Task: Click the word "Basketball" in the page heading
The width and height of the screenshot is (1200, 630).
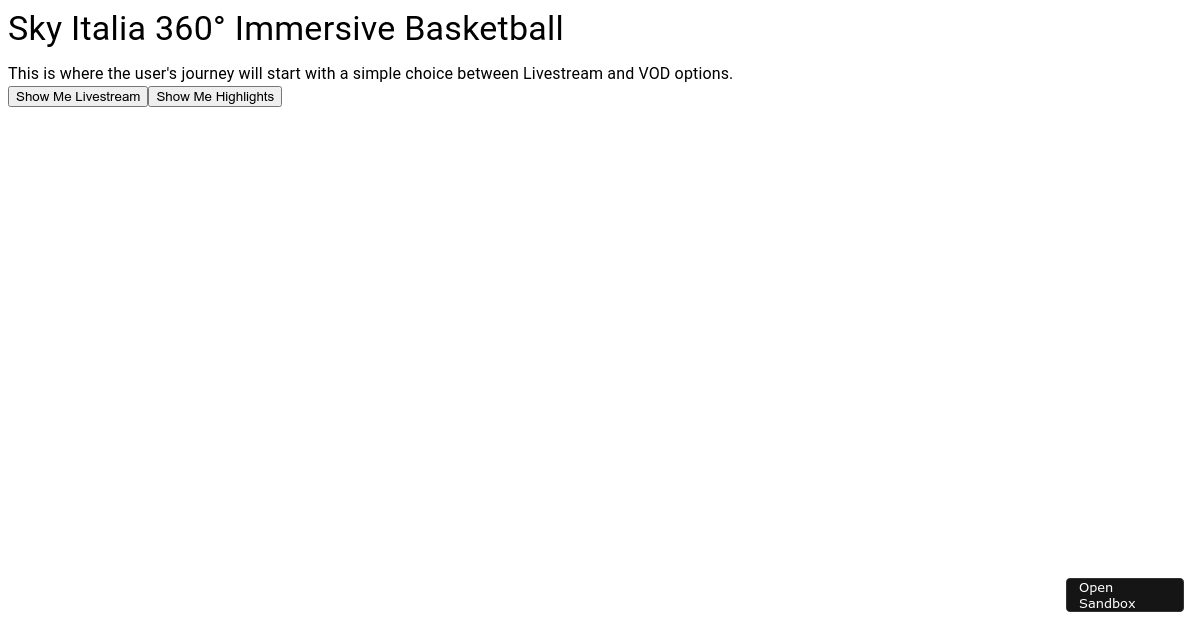Action: pyautogui.click(x=484, y=29)
